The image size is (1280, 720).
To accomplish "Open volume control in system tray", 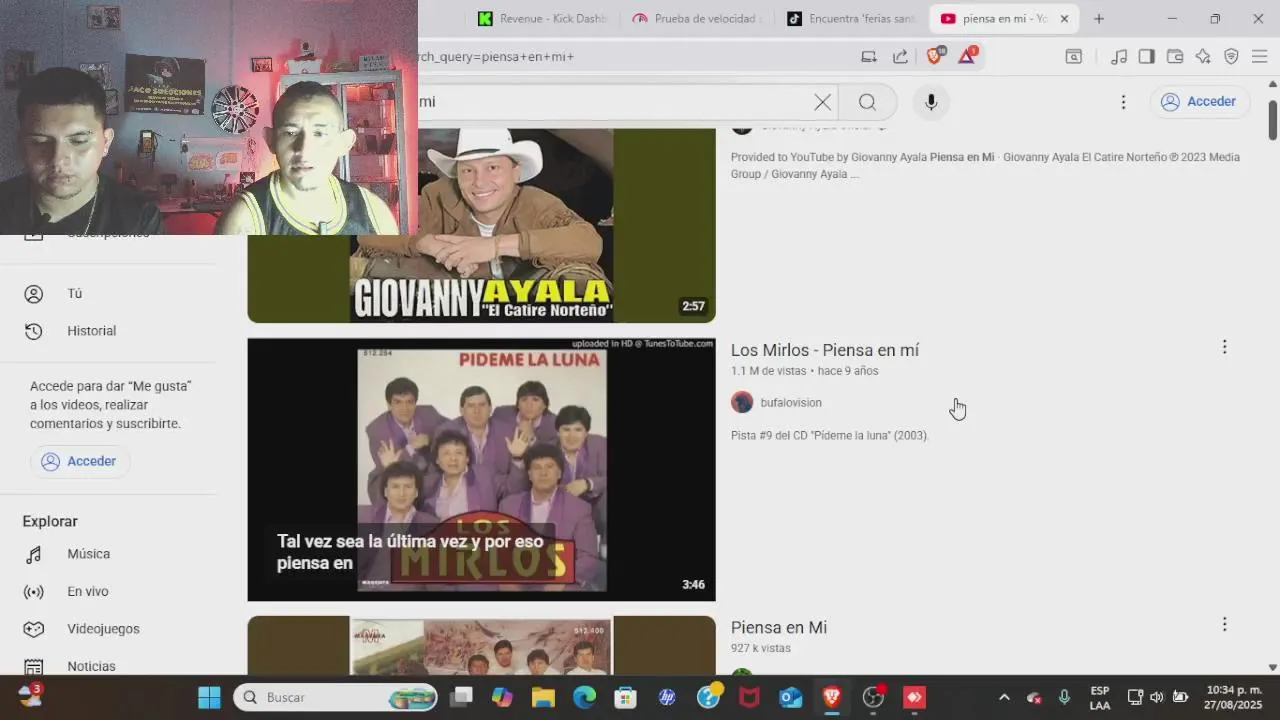I will (1157, 697).
